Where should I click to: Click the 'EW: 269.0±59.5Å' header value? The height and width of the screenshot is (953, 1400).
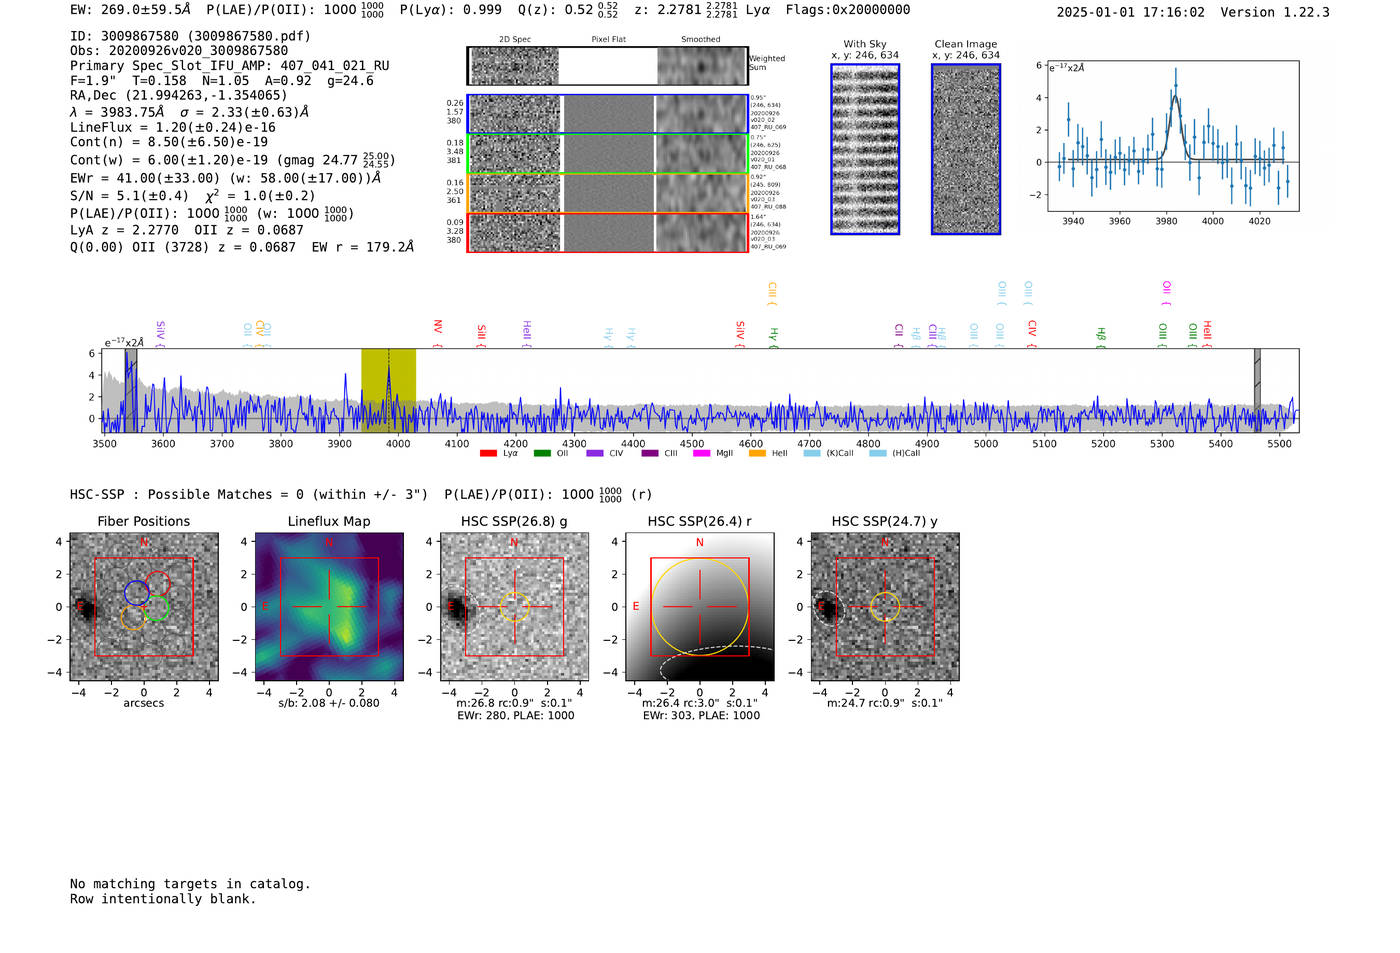click(130, 10)
